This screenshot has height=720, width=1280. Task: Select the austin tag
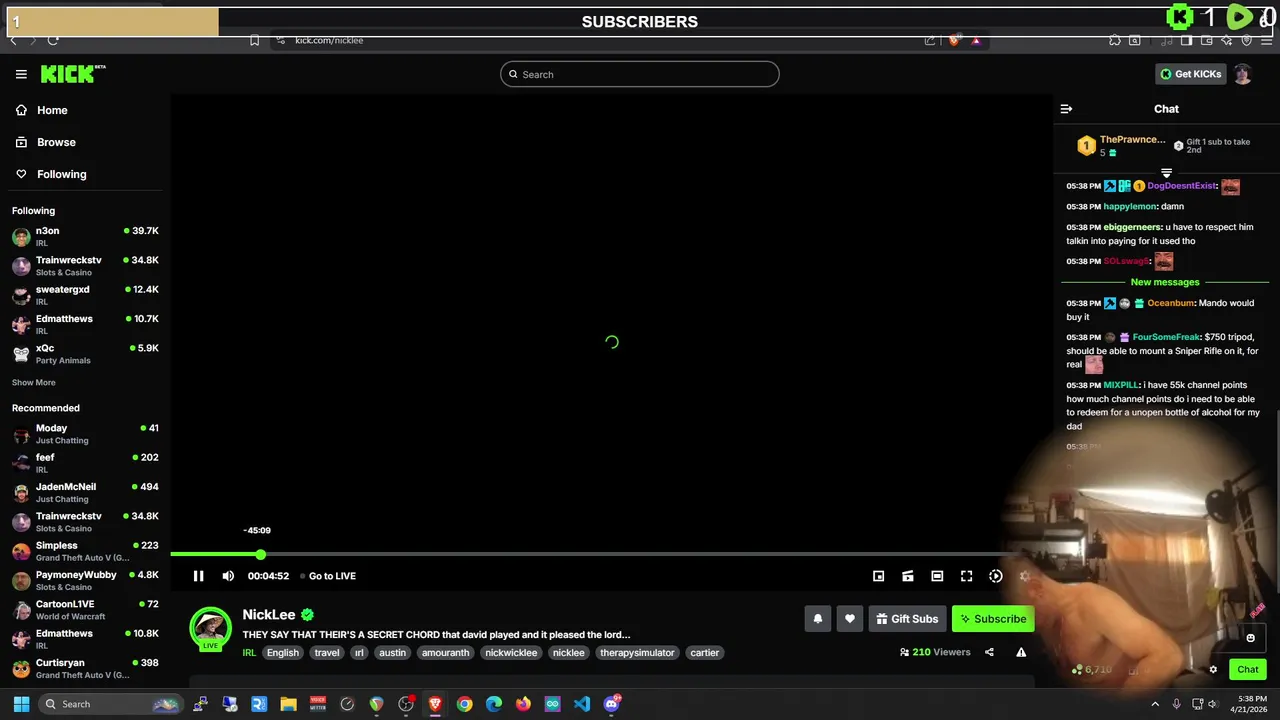click(392, 653)
